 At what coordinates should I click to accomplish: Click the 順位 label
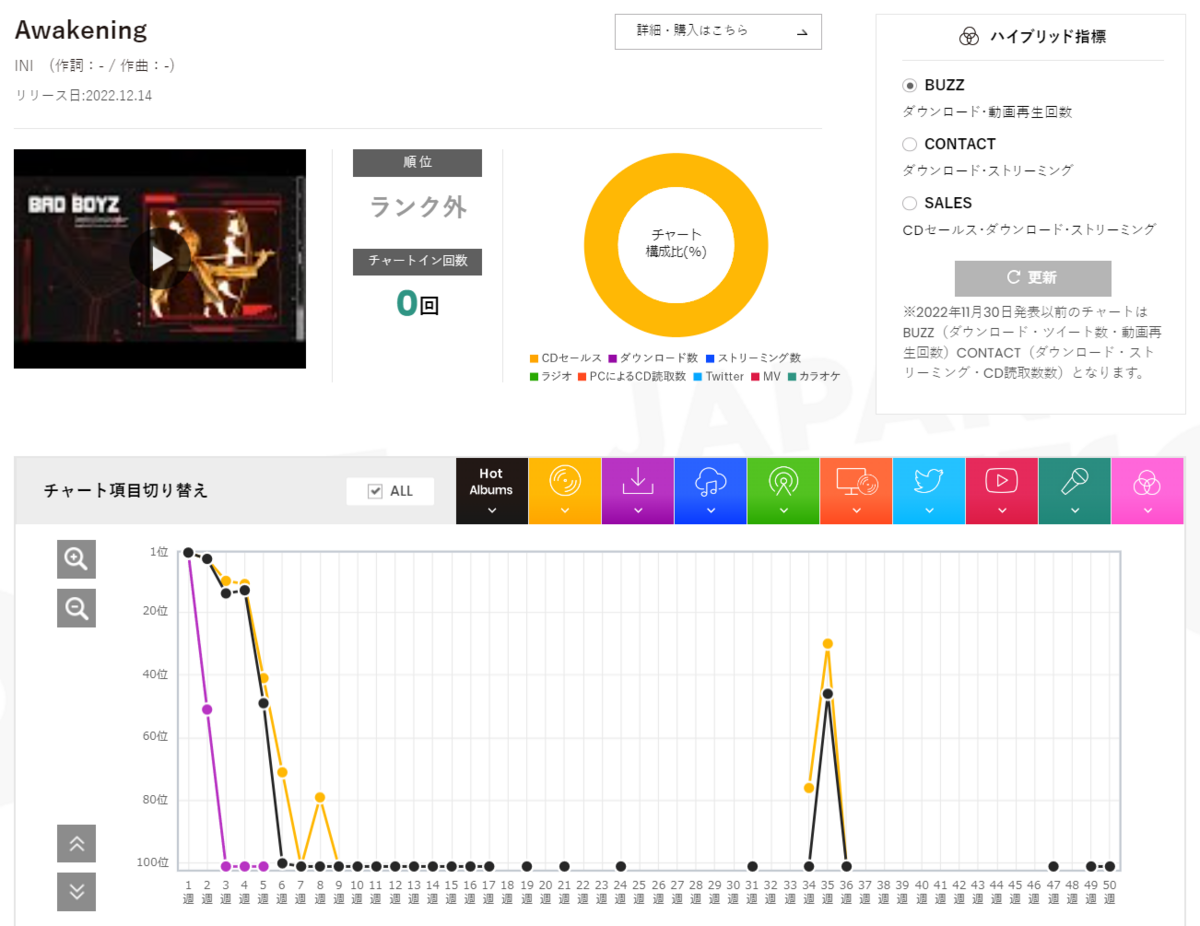[417, 163]
